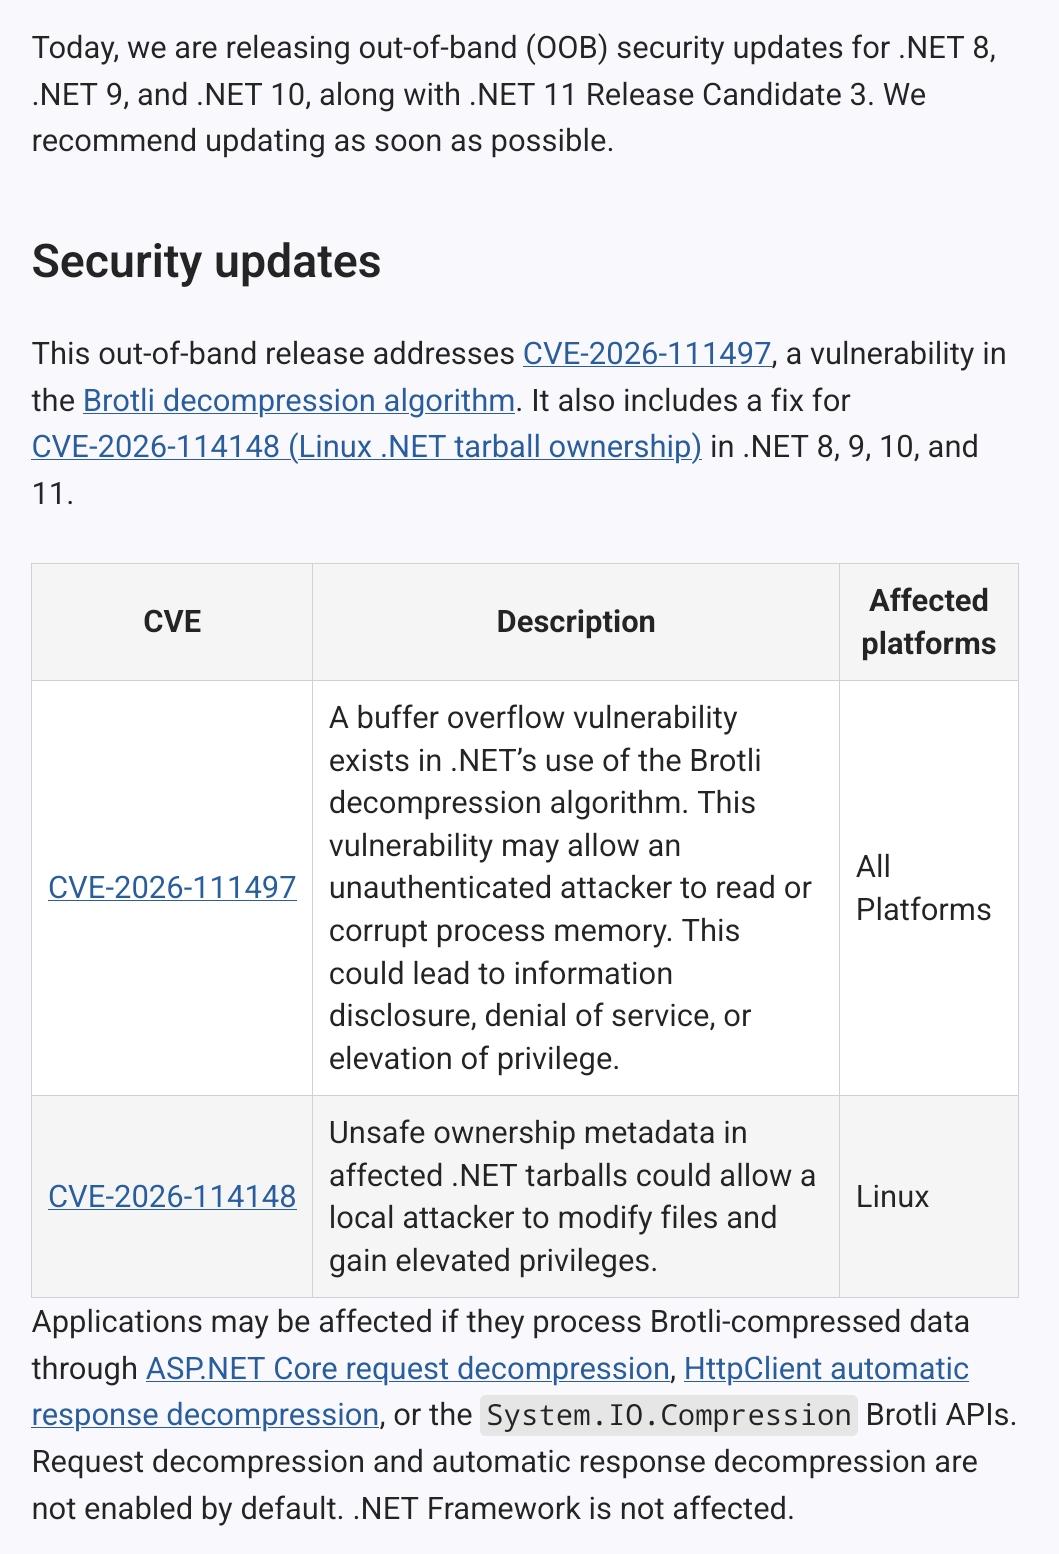Click the buffer overflow vulnerability description cell
1059x1554 pixels.
pos(576,888)
